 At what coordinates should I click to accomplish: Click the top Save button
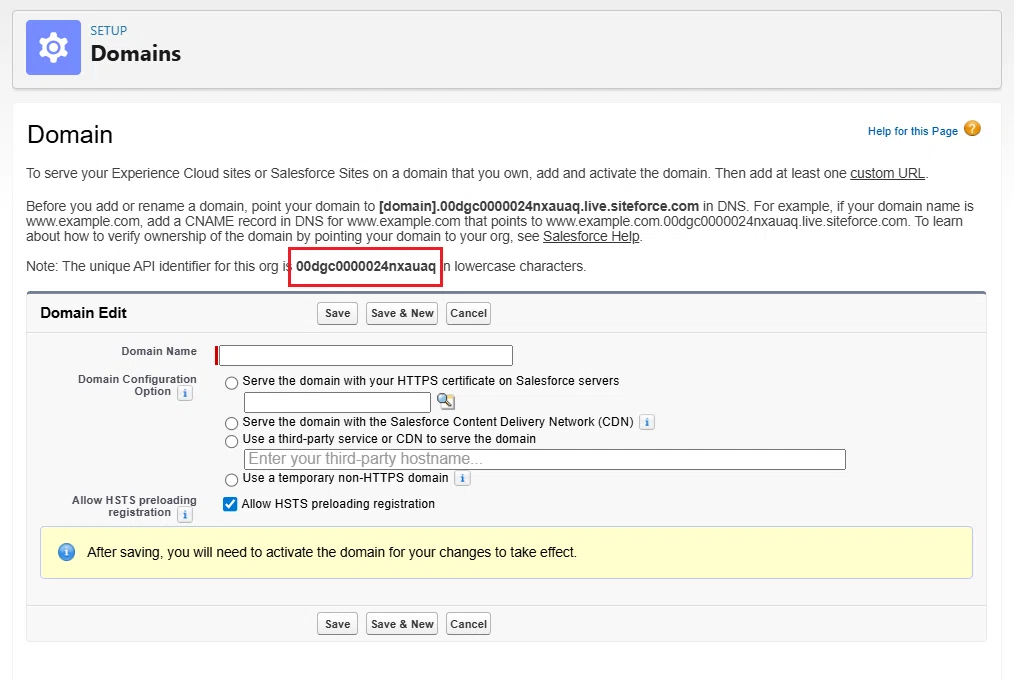(338, 313)
